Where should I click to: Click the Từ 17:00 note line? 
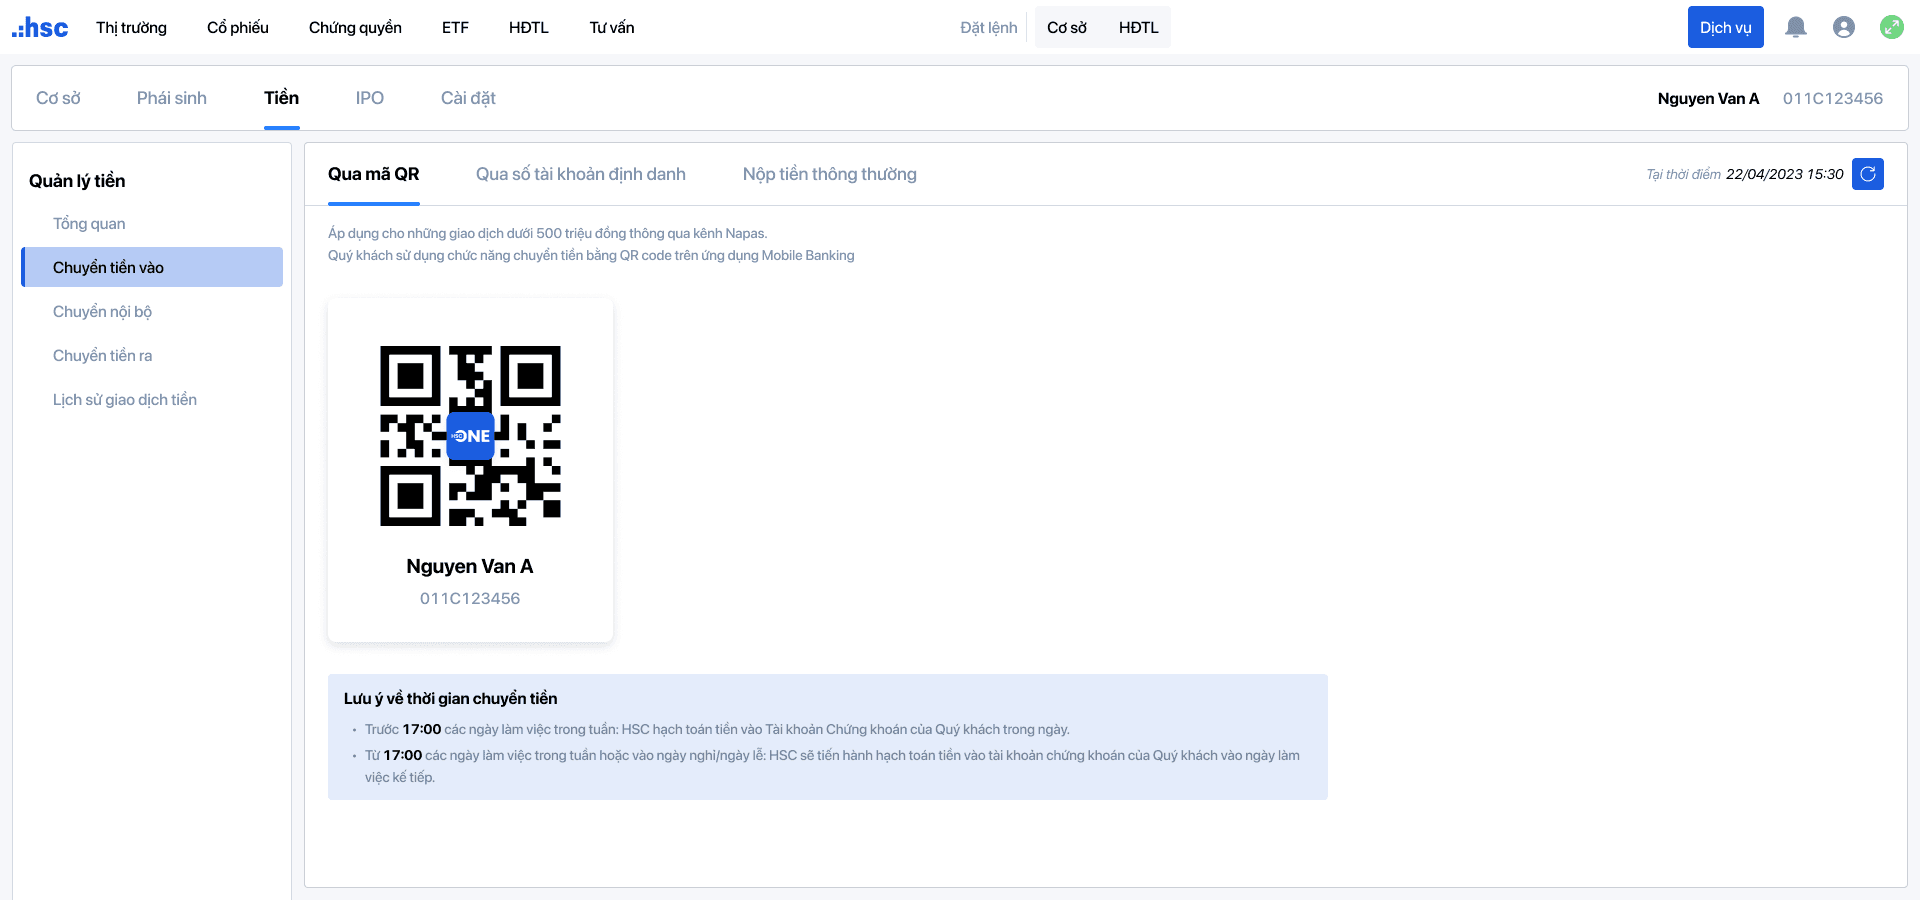tap(832, 766)
